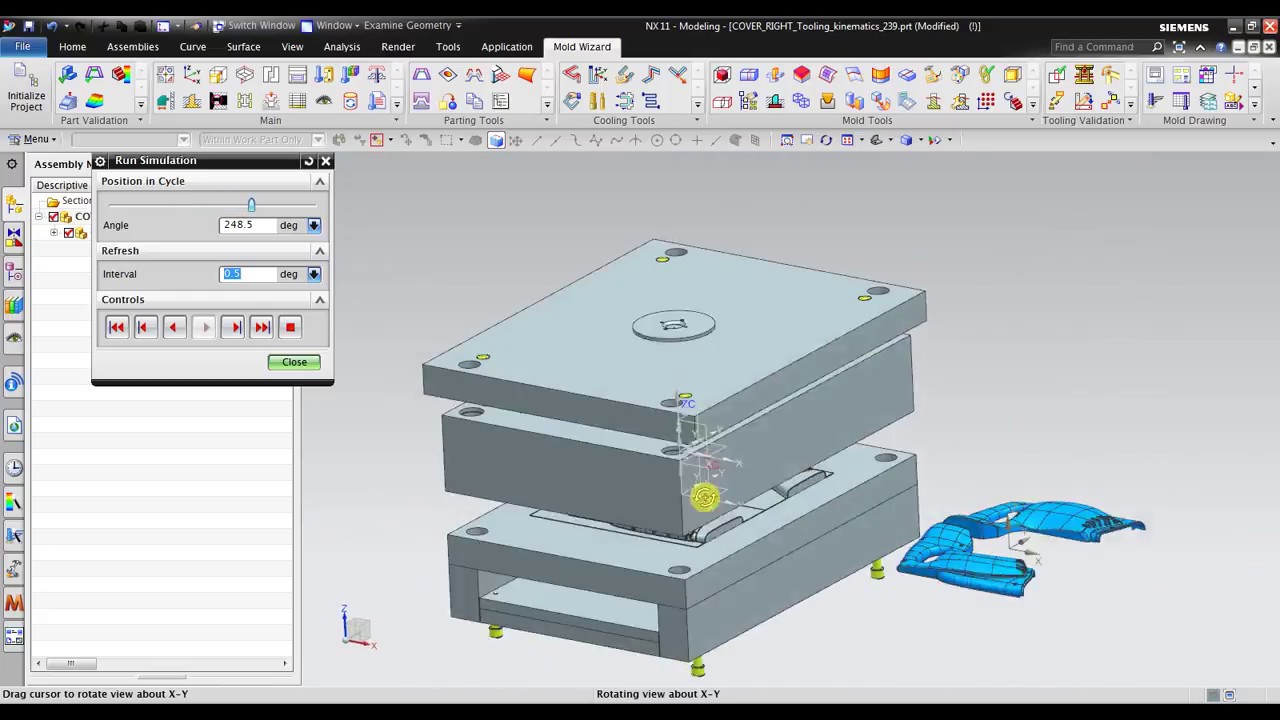This screenshot has width=1280, height=720.
Task: Switch to the Application tab
Action: click(x=507, y=47)
